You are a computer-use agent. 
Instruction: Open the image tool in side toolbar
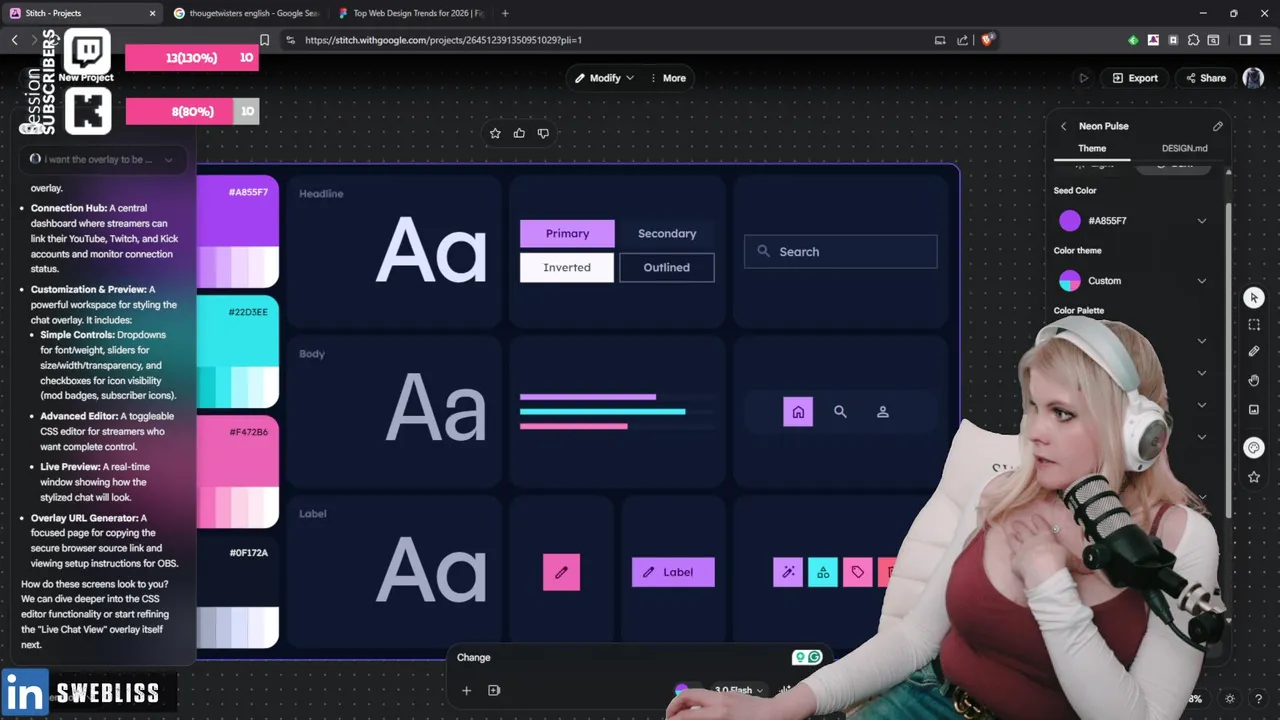[x=1254, y=409]
